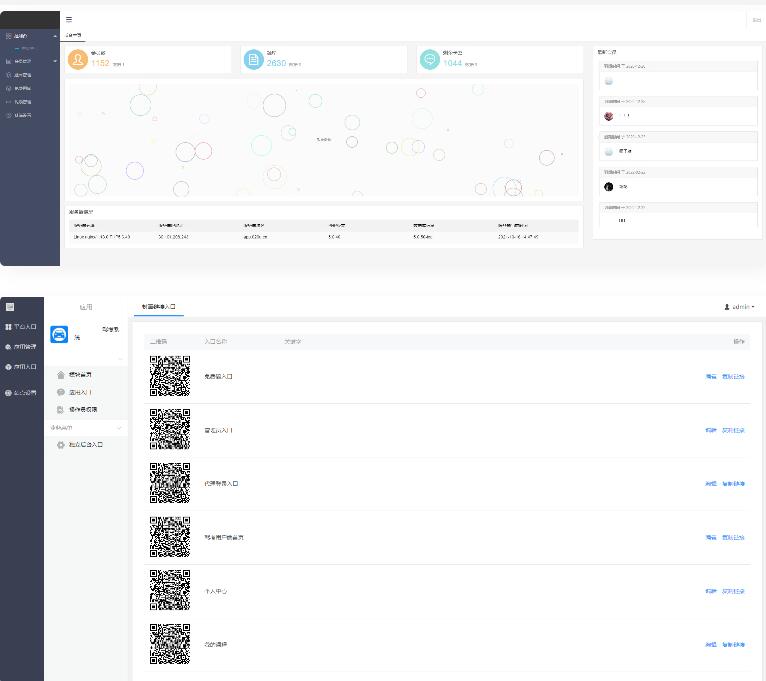The width and height of the screenshot is (766, 681).
Task: Click the speech bubble icon in app sidebar
Action: coord(61,392)
